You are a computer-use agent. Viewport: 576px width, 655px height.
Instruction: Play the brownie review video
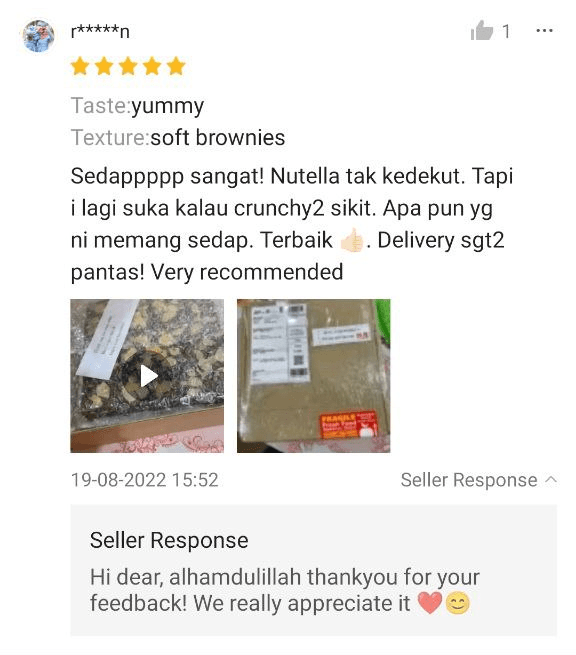(x=147, y=376)
